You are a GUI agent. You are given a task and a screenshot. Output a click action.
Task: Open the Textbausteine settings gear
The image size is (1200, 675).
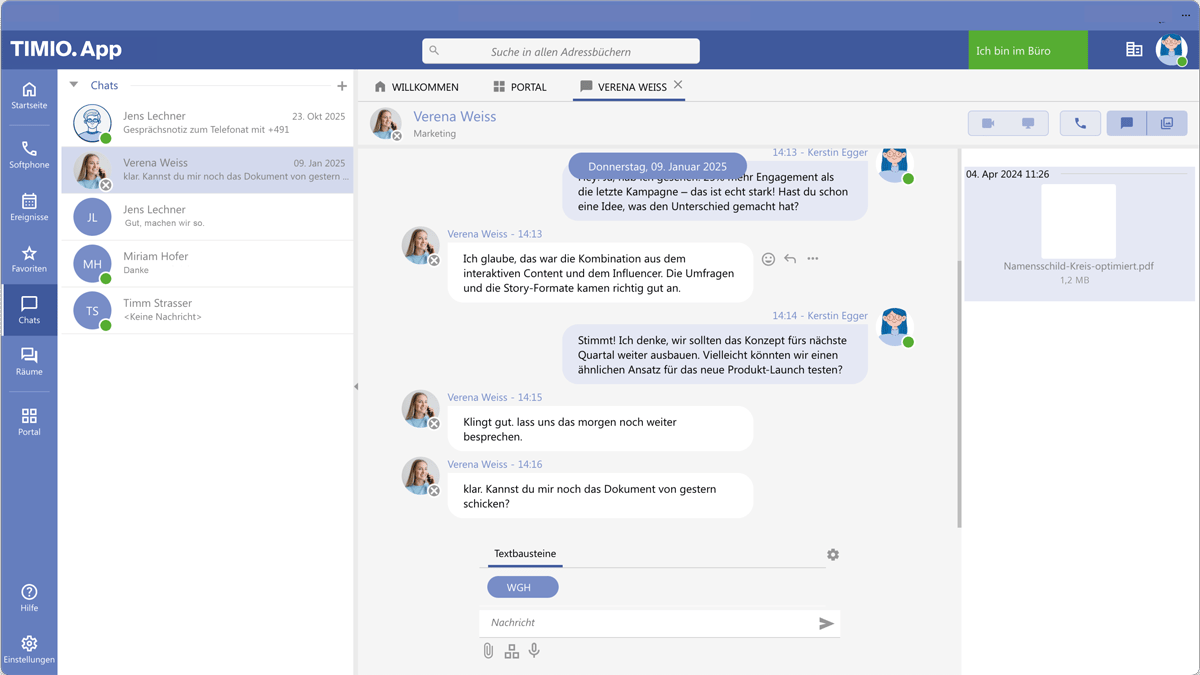(x=833, y=554)
